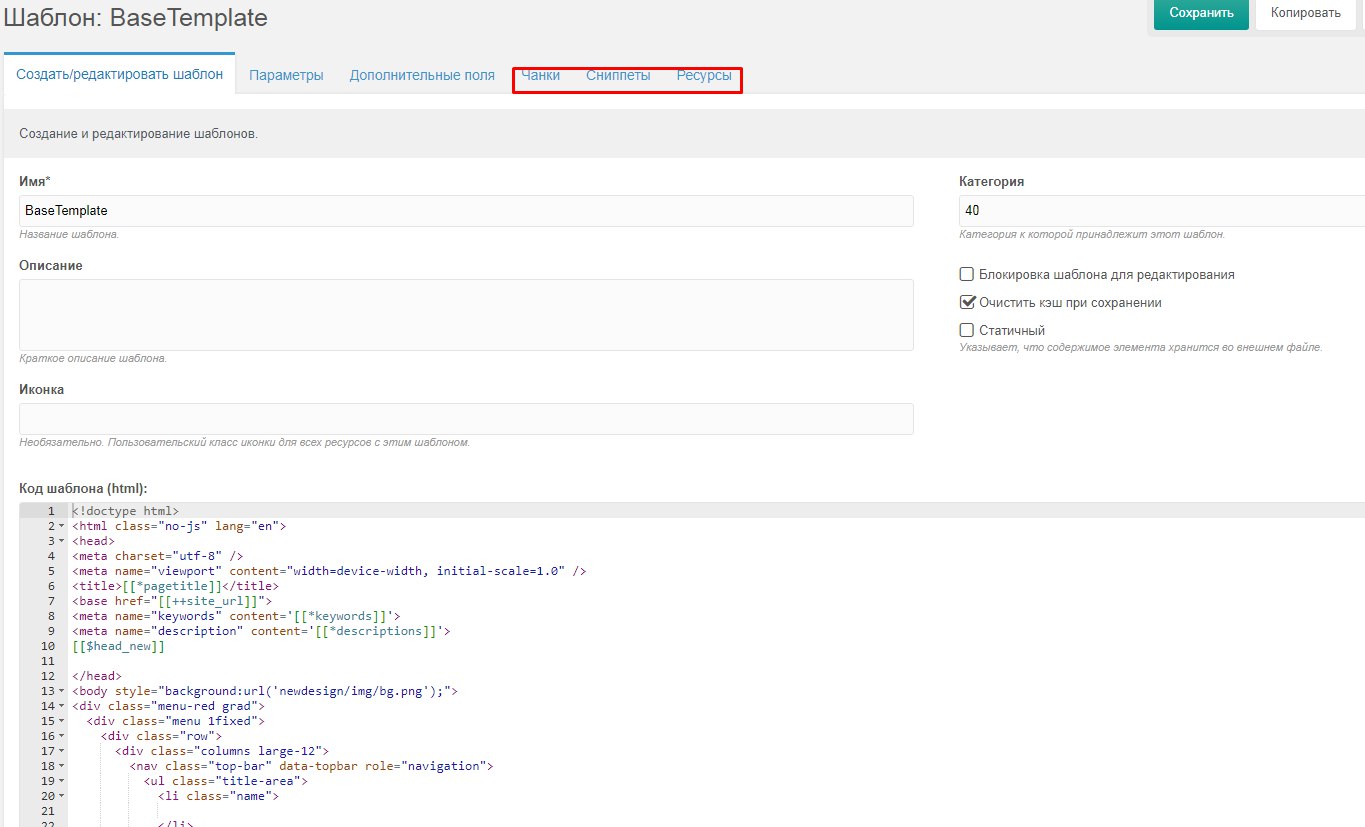
Task: Enable Блокировка шаблона для редактирования checkbox
Action: pos(967,274)
